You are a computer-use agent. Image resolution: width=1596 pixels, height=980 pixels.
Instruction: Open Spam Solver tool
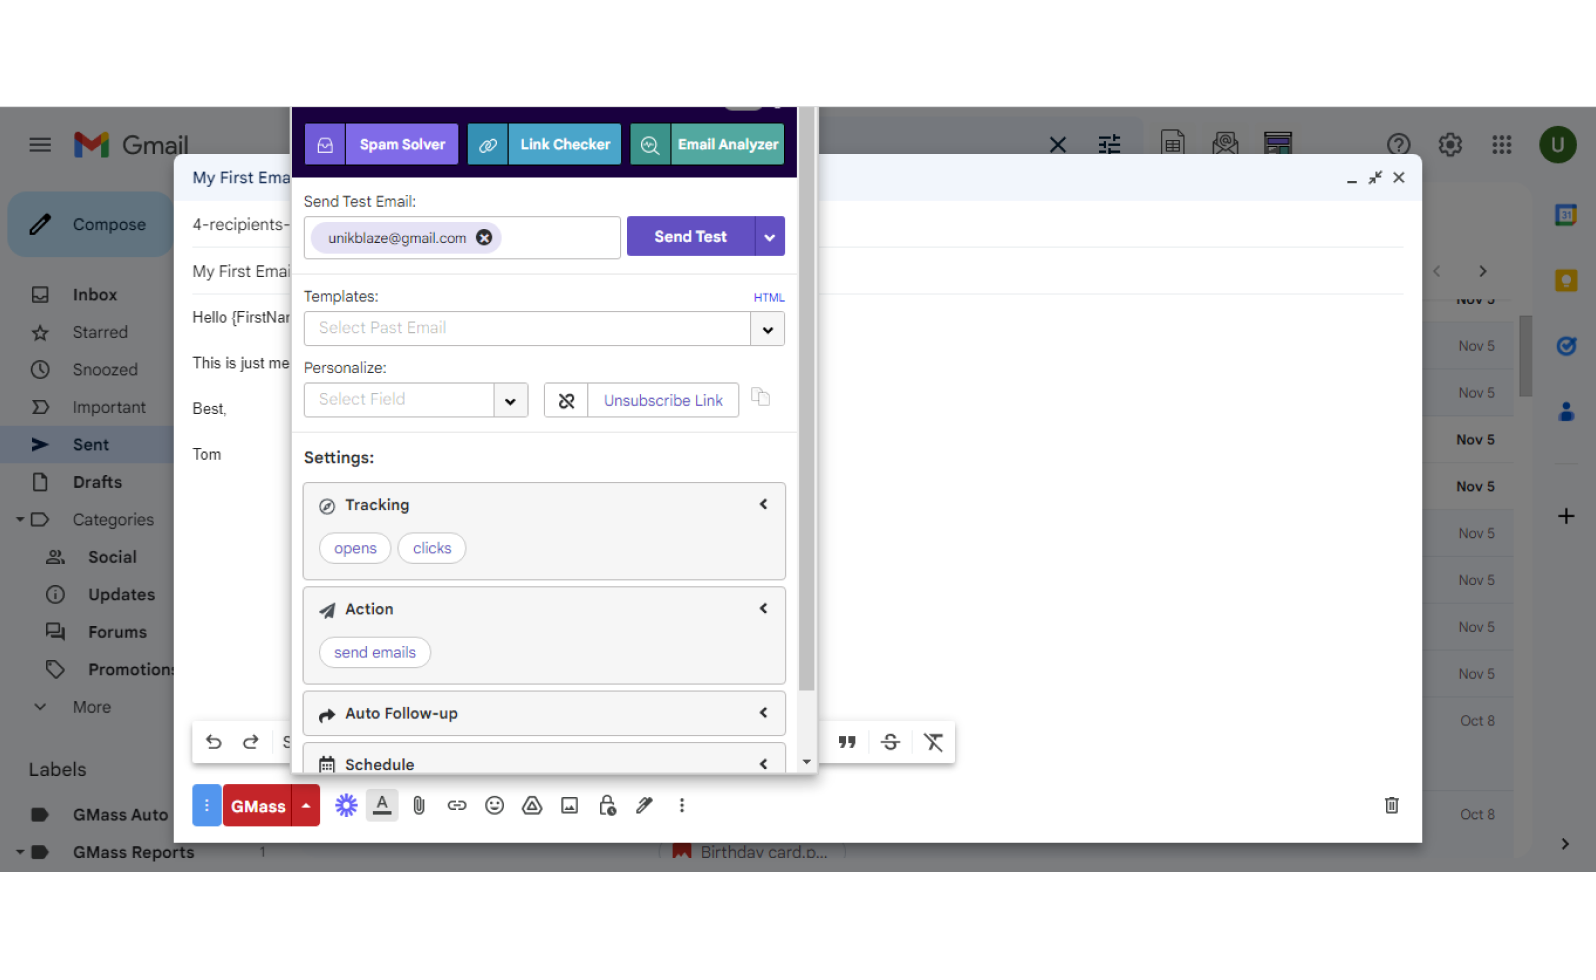382,144
